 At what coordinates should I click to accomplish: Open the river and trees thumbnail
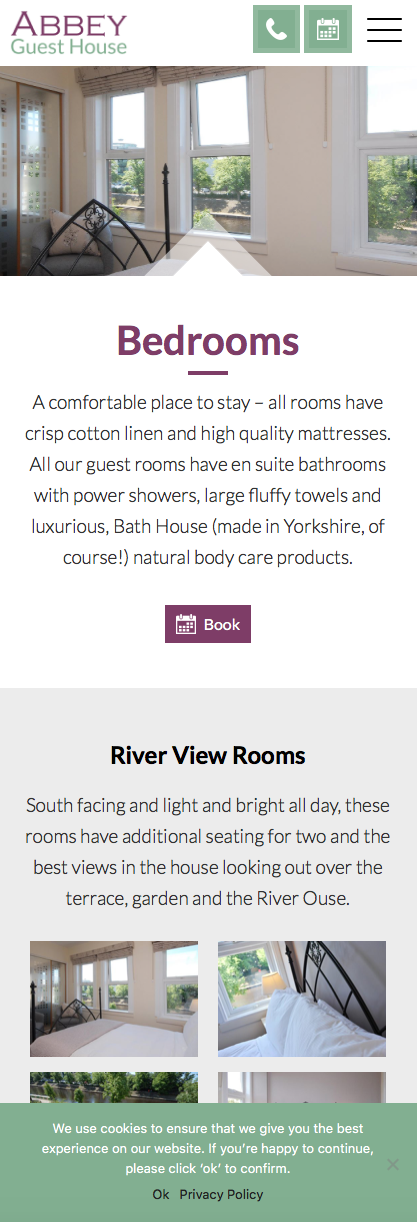[114, 1088]
